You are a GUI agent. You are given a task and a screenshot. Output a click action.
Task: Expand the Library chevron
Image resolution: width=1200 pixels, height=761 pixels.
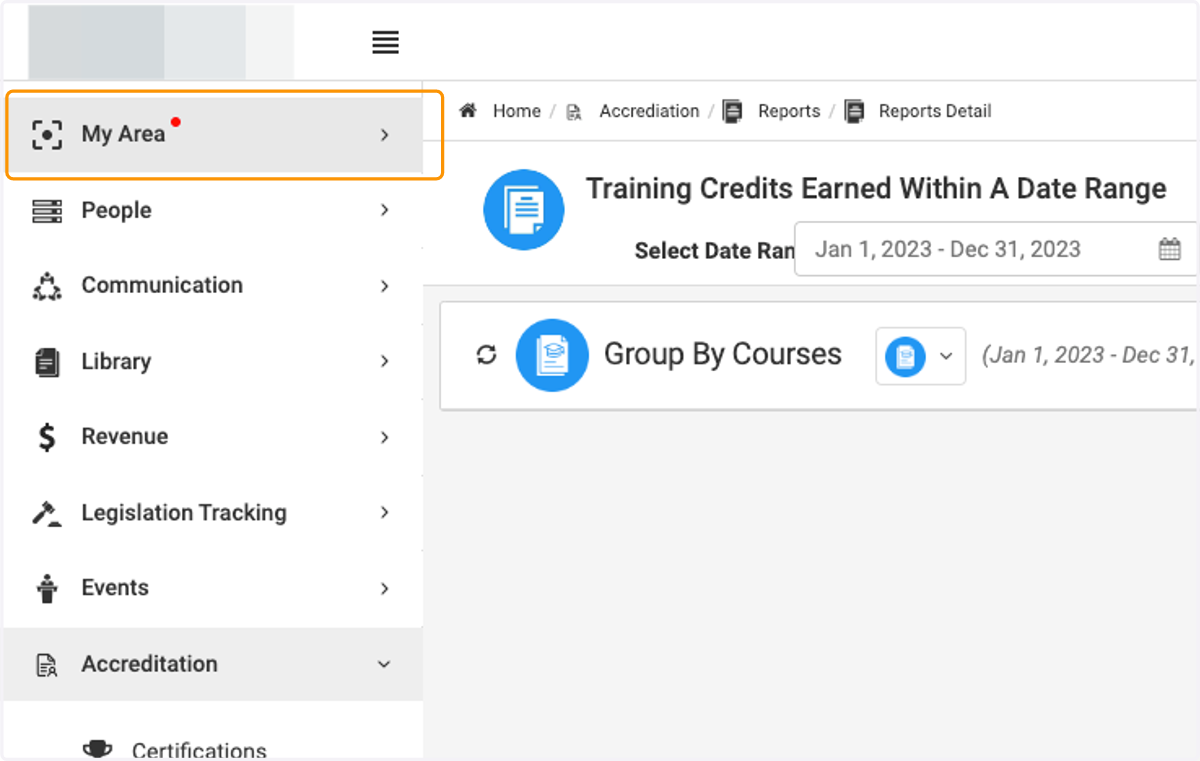click(385, 361)
